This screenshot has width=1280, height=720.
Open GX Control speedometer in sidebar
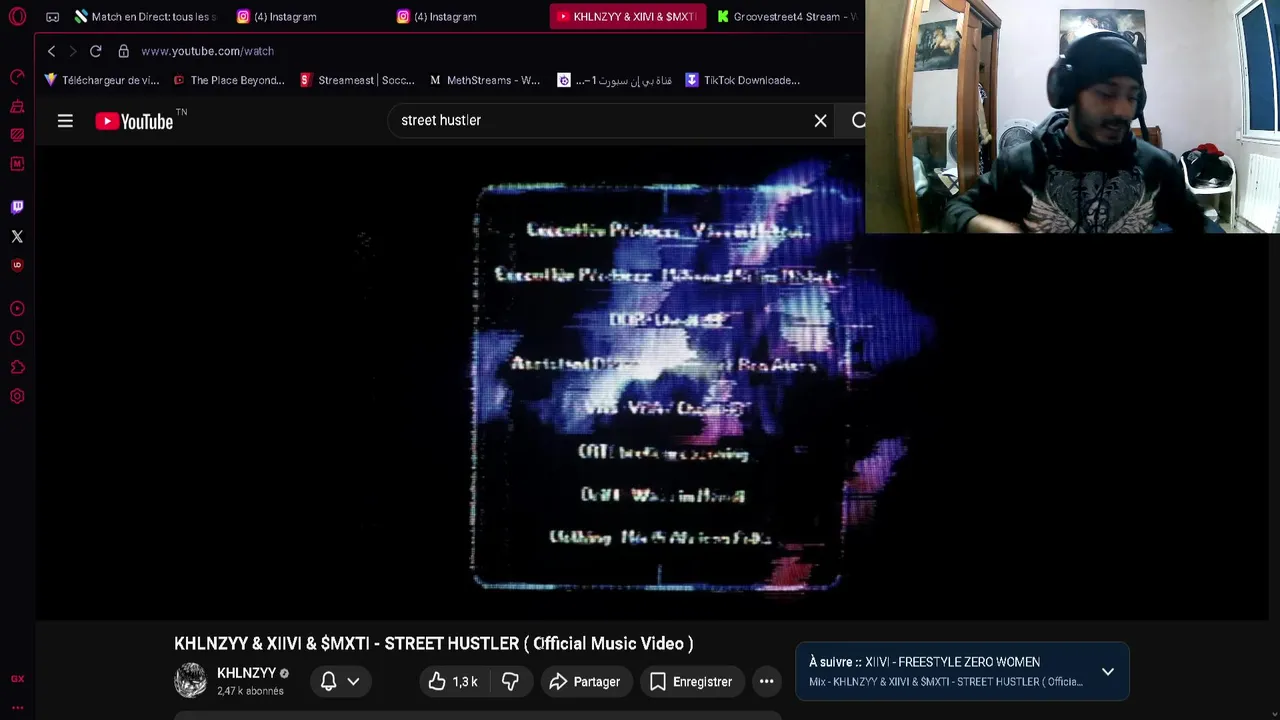point(17,77)
